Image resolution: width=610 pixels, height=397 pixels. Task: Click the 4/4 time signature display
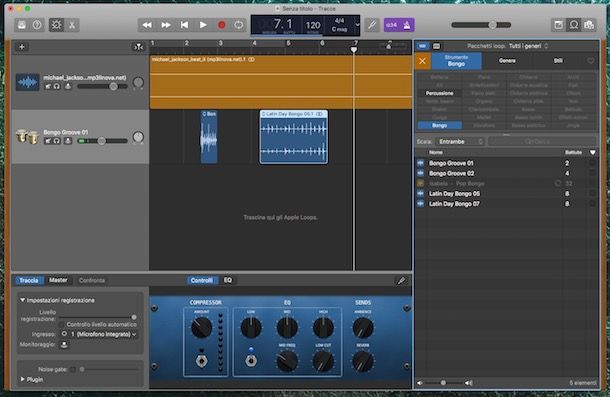[x=340, y=21]
